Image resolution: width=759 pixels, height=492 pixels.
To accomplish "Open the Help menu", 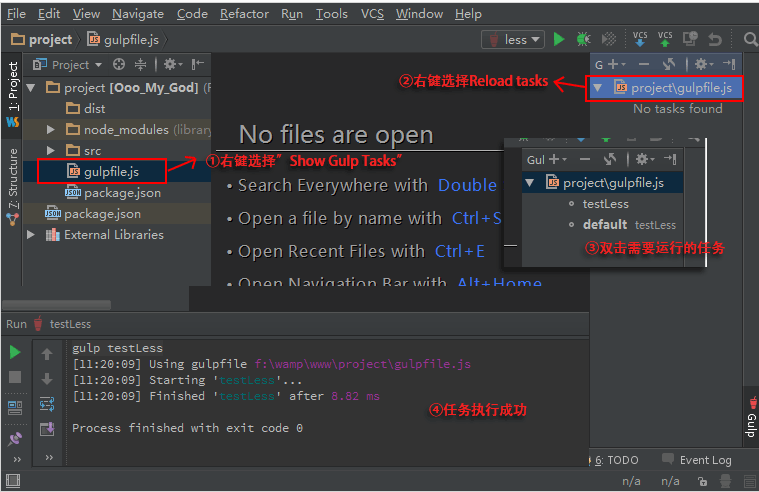I will click(468, 14).
